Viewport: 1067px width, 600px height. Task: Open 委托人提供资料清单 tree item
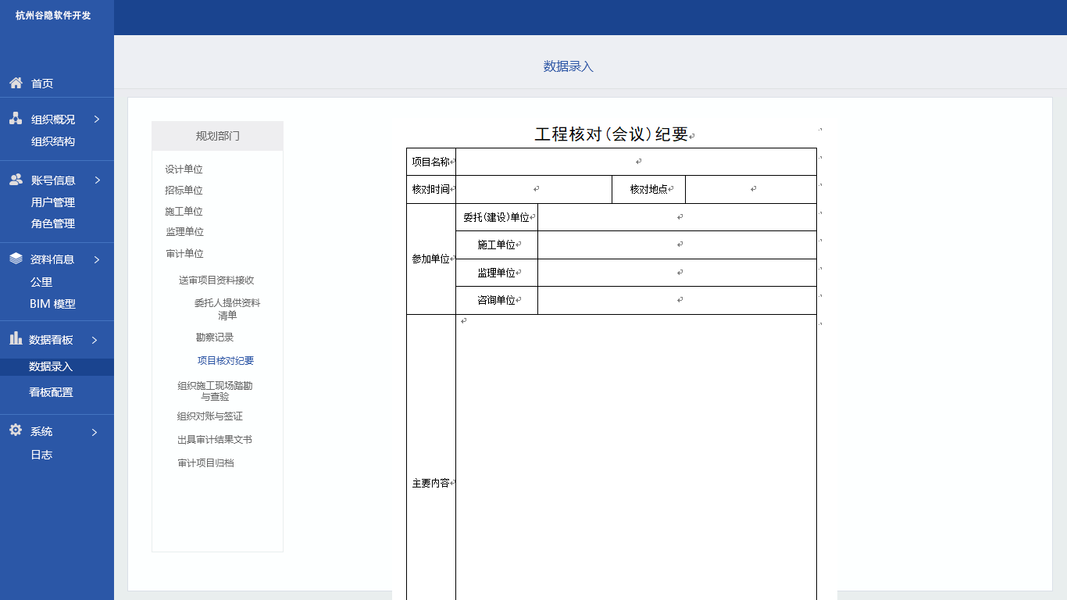227,309
